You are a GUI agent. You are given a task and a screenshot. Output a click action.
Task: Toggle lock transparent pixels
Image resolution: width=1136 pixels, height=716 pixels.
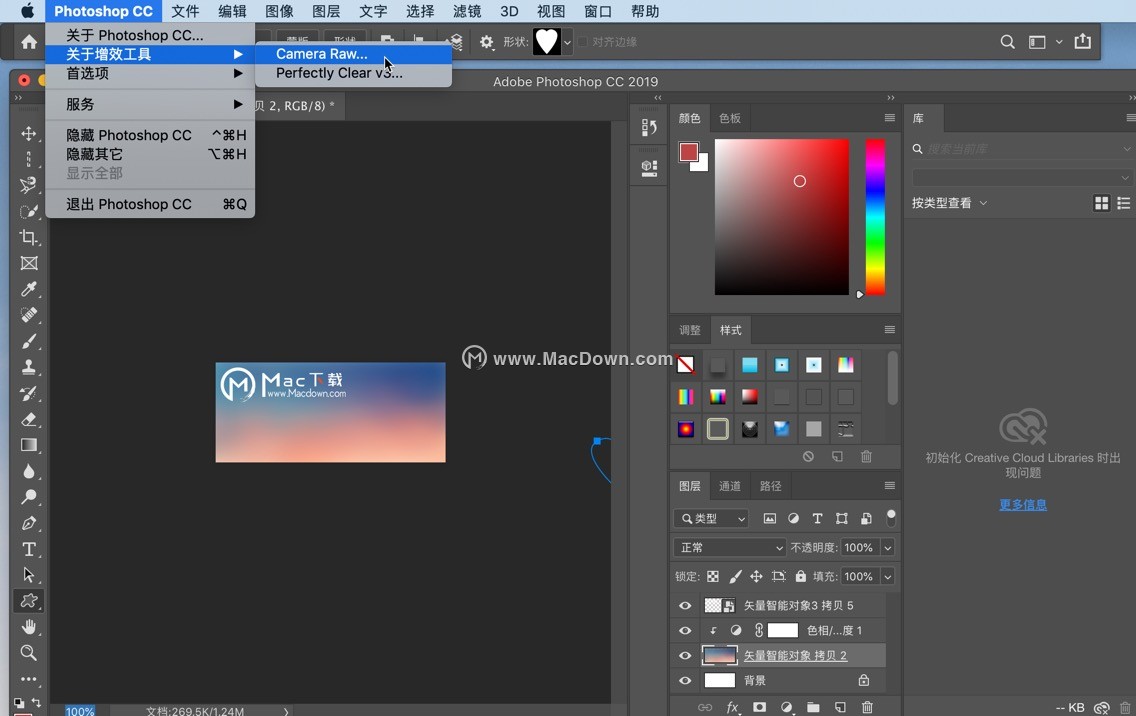point(713,577)
